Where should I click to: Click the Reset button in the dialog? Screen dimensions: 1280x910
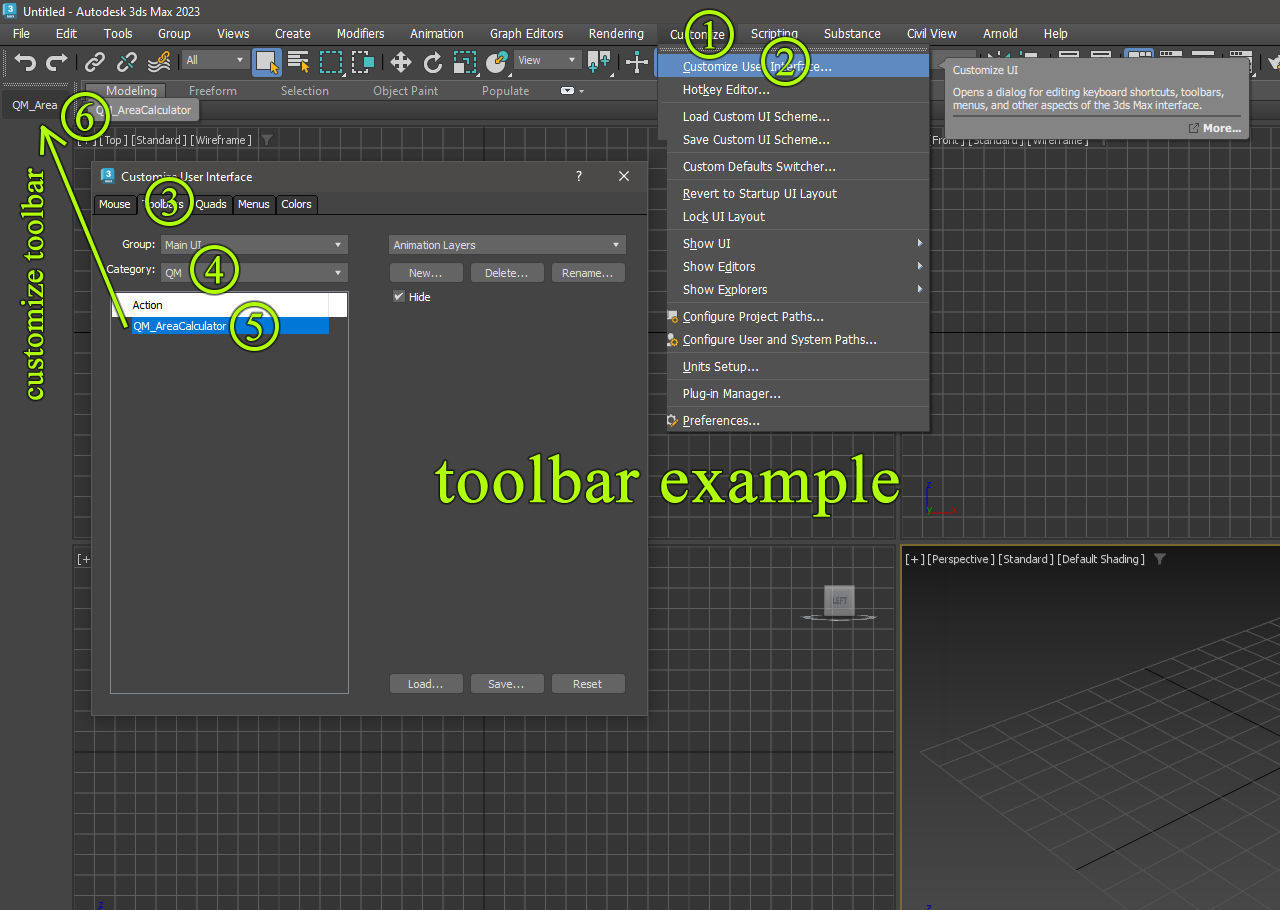[588, 684]
